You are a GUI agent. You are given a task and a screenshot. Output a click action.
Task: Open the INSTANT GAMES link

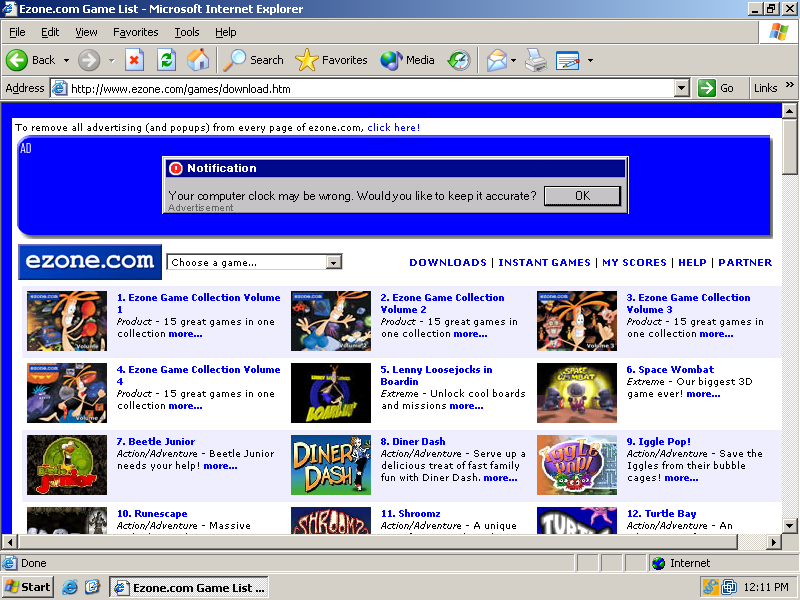(x=544, y=262)
